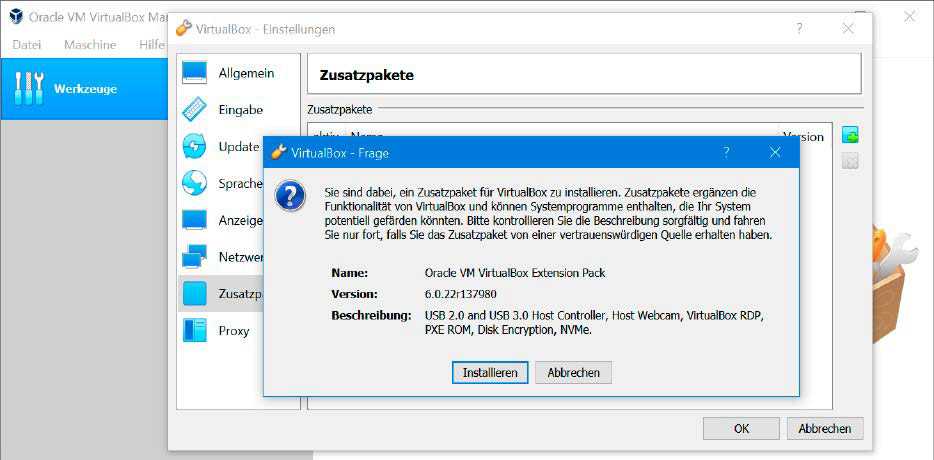Click the VirtualBox Manager title bar icon
Screen dimensions: 934x460
point(16,17)
